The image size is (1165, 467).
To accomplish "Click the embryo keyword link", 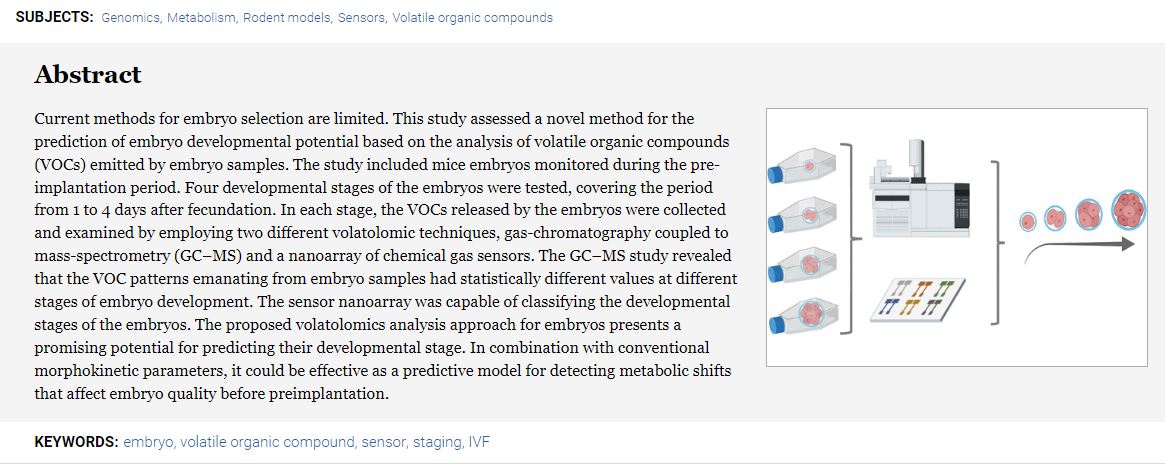I will 149,442.
